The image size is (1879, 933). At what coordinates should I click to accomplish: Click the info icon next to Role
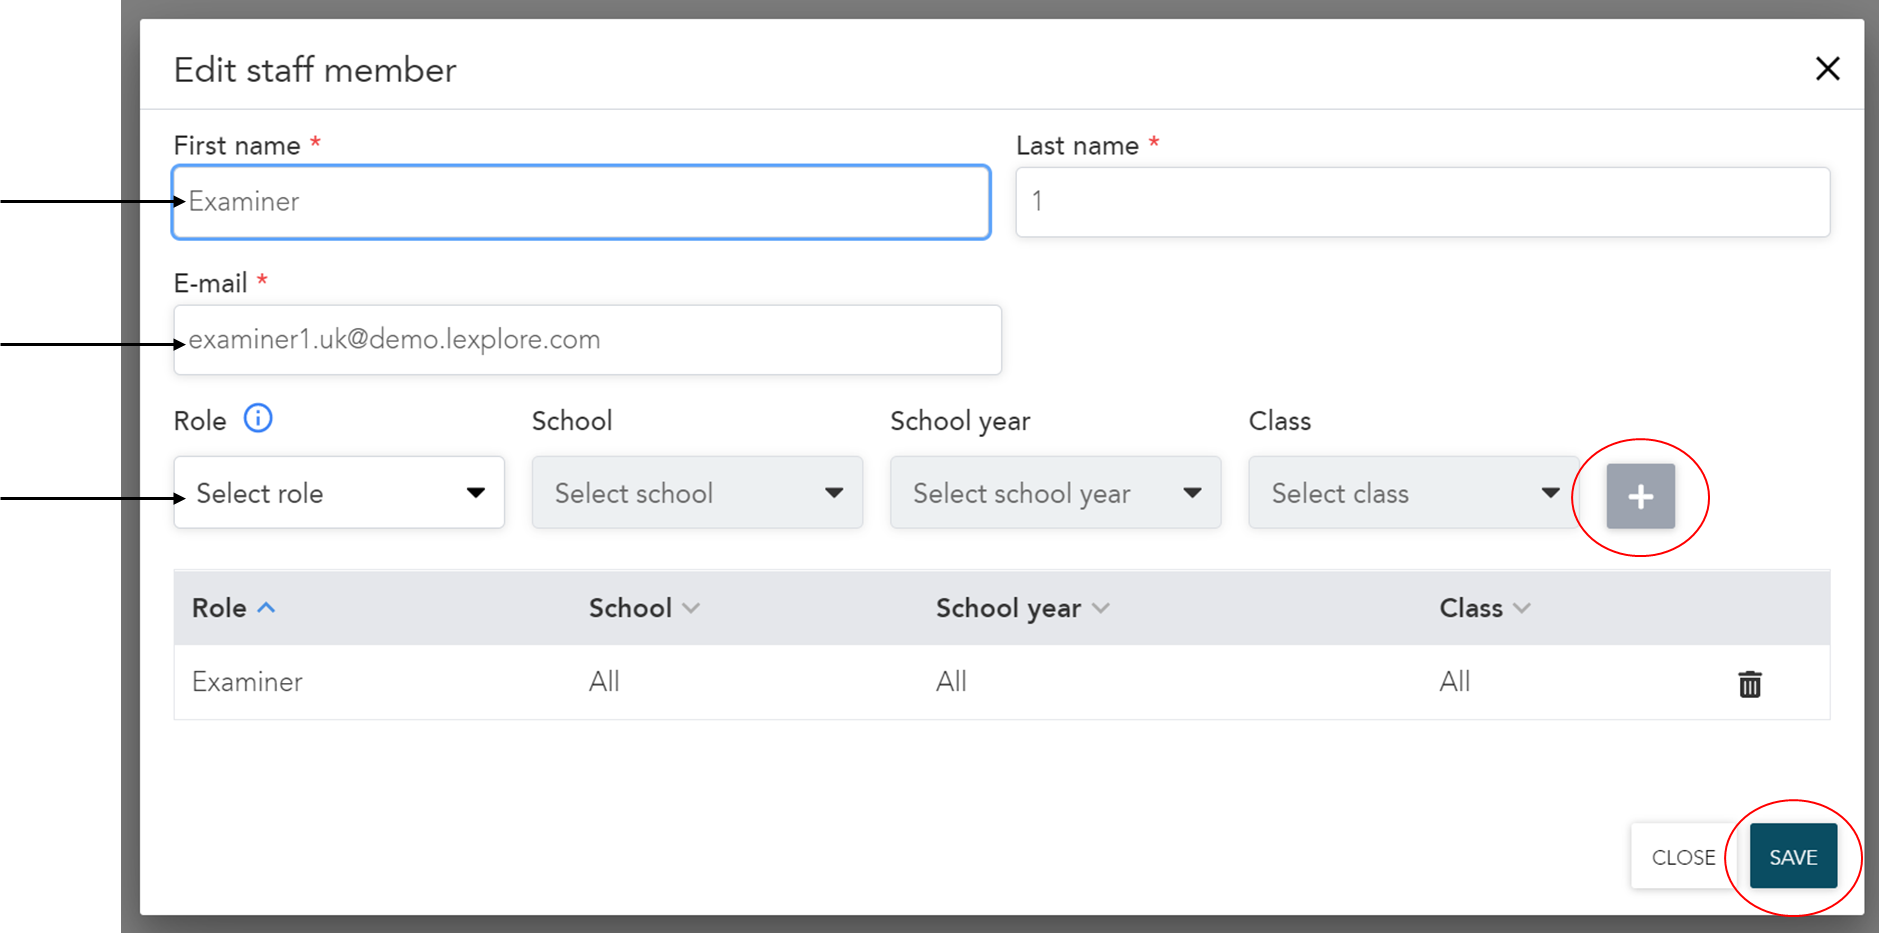[258, 418]
